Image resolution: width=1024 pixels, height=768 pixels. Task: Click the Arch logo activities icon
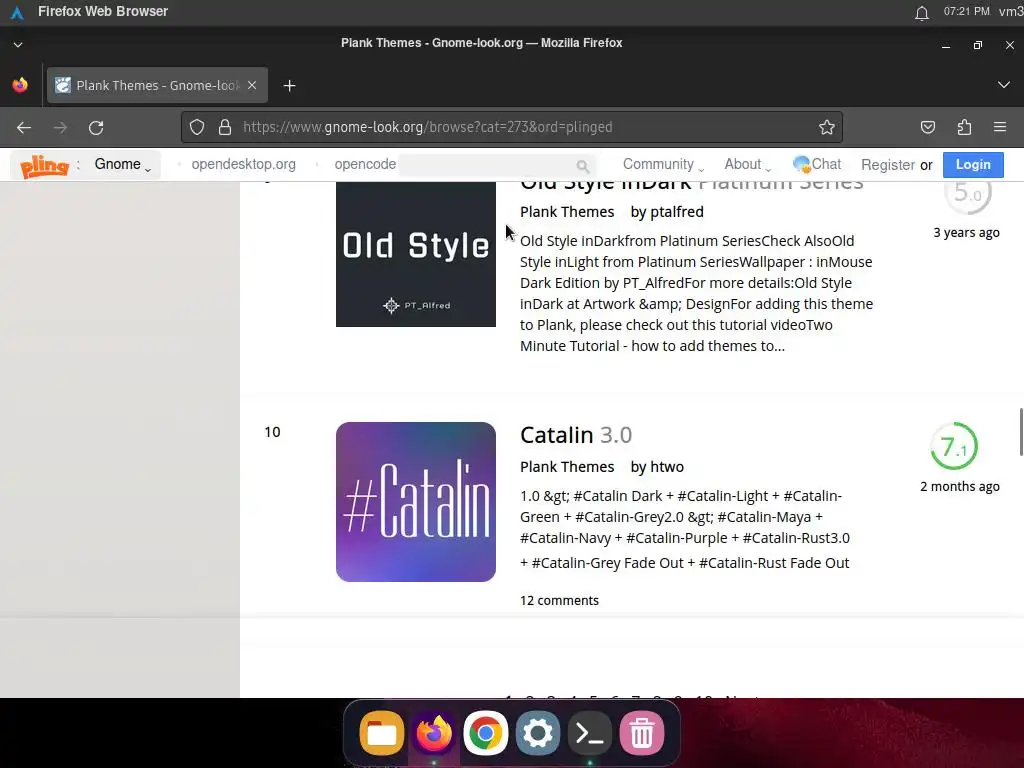click(17, 12)
